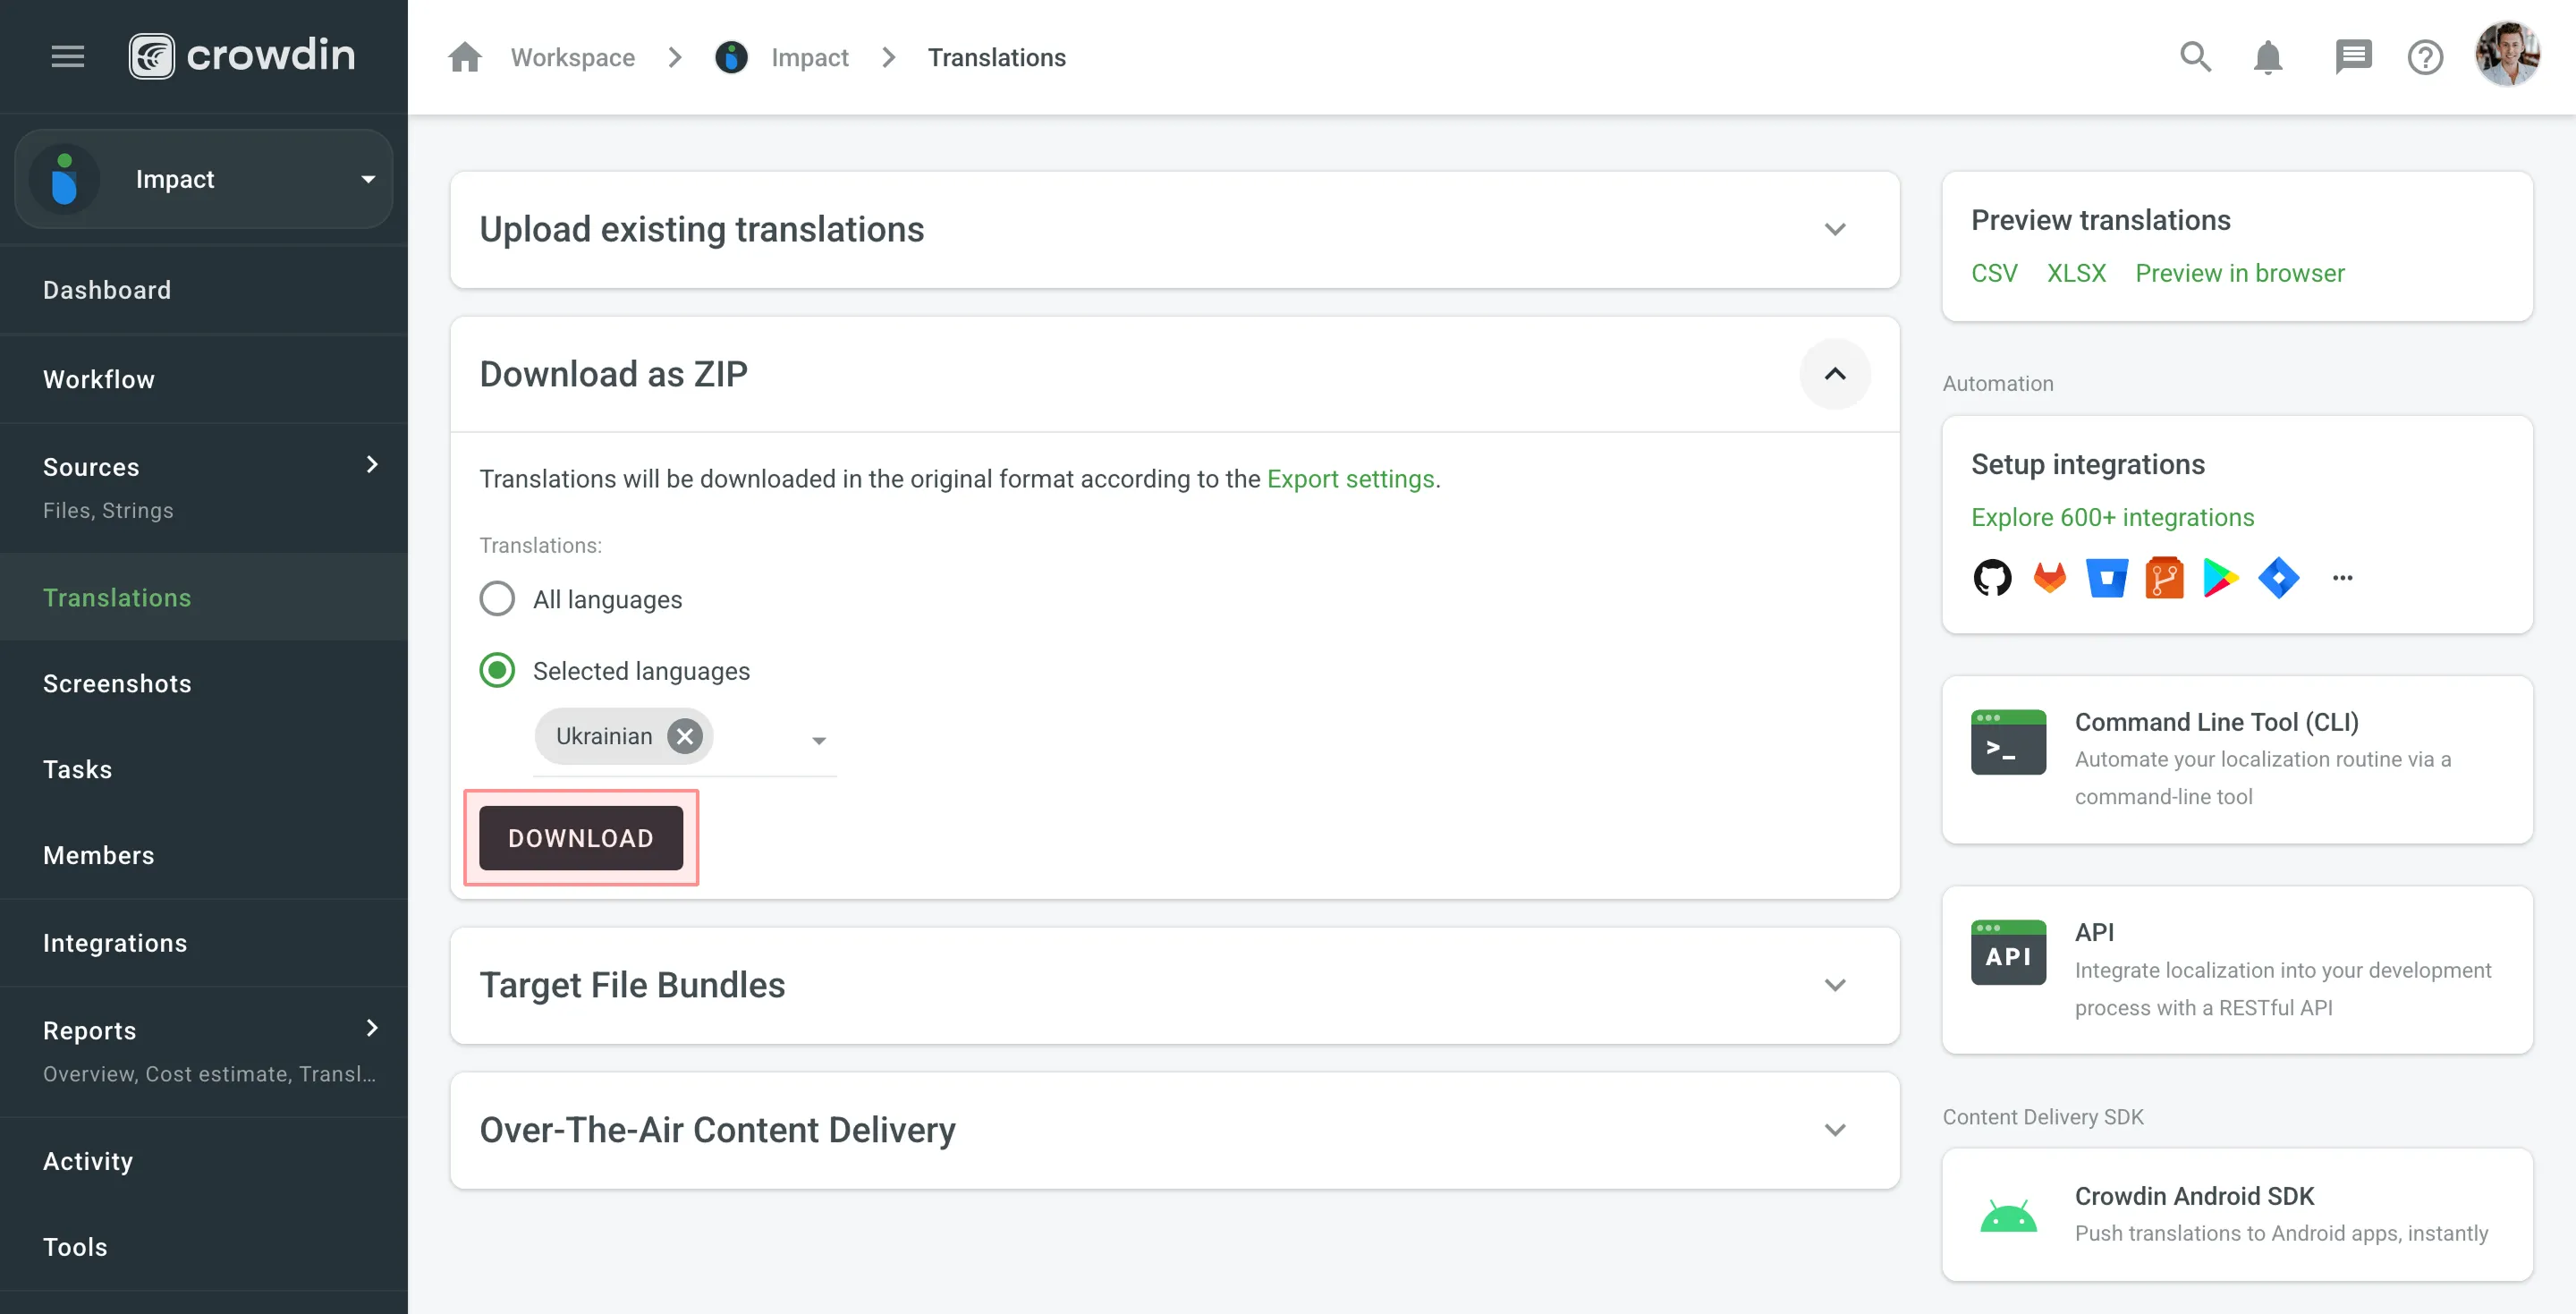Remove the Ukrainian language chip
The height and width of the screenshot is (1314, 2576).
pos(685,737)
